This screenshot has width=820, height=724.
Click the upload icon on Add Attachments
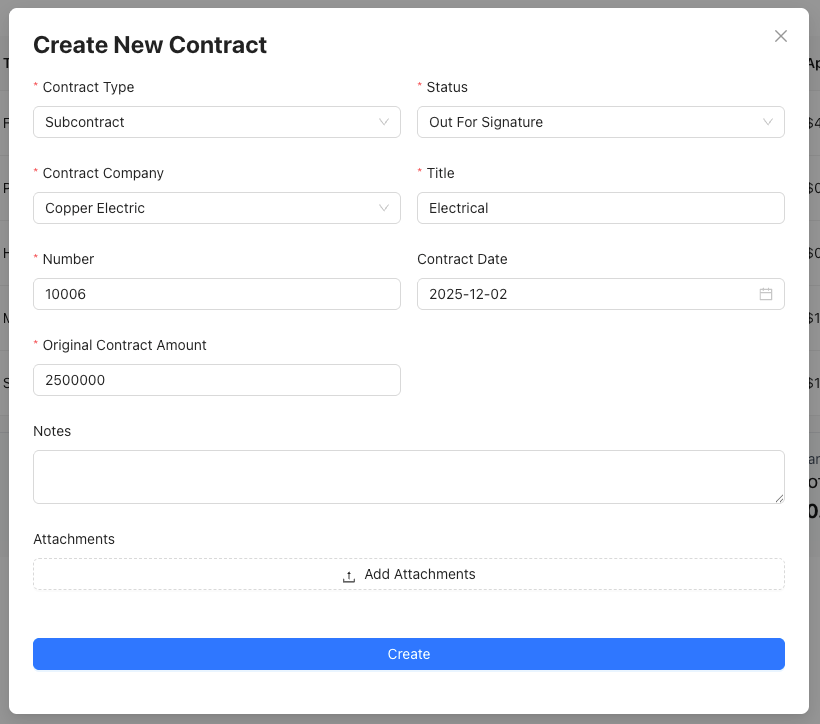348,575
